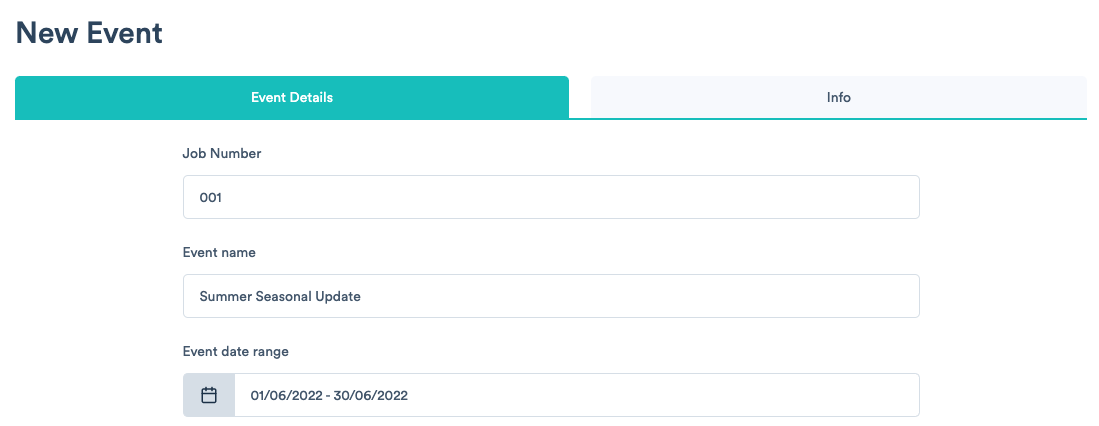Click the word "Summer" in Event name
The height and width of the screenshot is (426, 1099).
[x=226, y=297]
